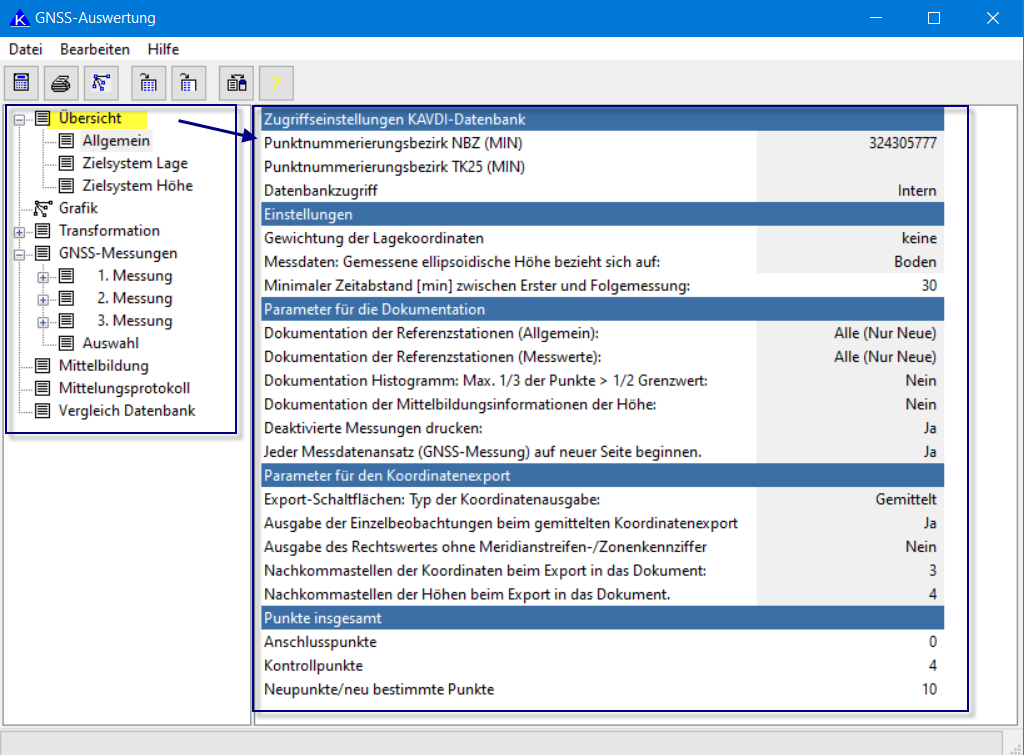Click the page icon beside Auswahl
Screen dimensions: 1024x755
point(67,343)
